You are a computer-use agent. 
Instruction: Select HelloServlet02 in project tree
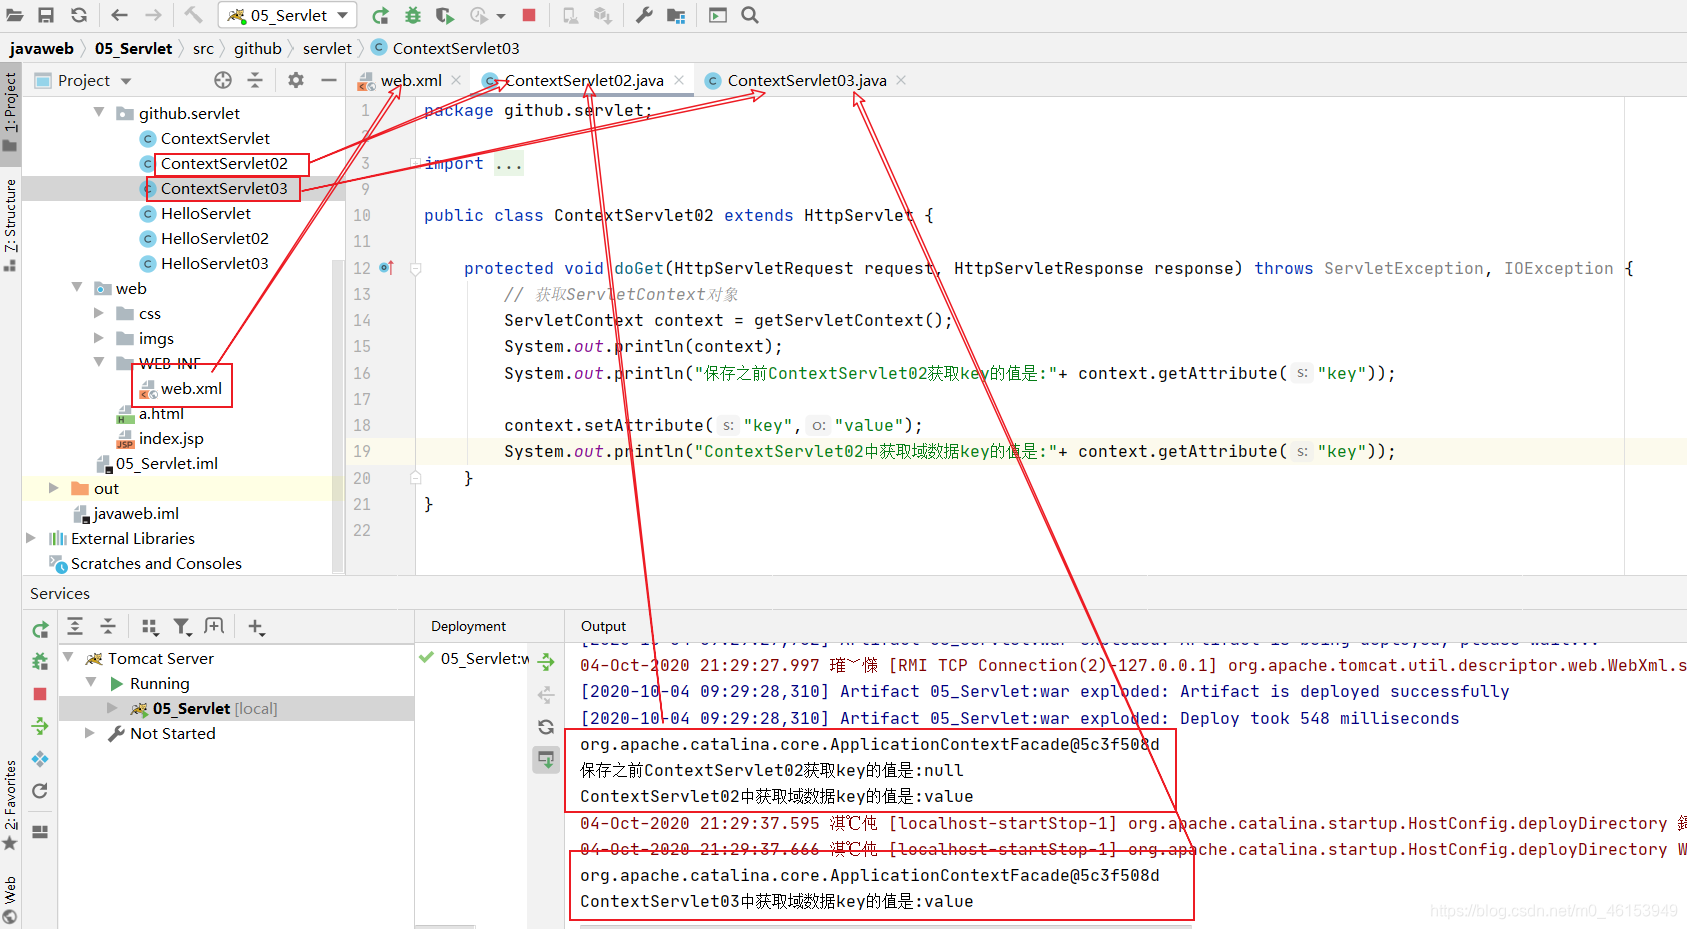tap(215, 238)
